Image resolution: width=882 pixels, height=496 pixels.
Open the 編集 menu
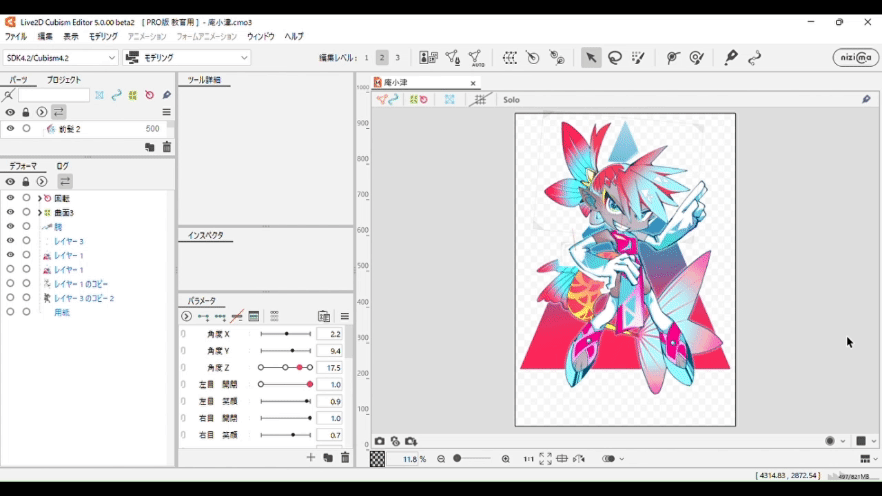click(45, 37)
